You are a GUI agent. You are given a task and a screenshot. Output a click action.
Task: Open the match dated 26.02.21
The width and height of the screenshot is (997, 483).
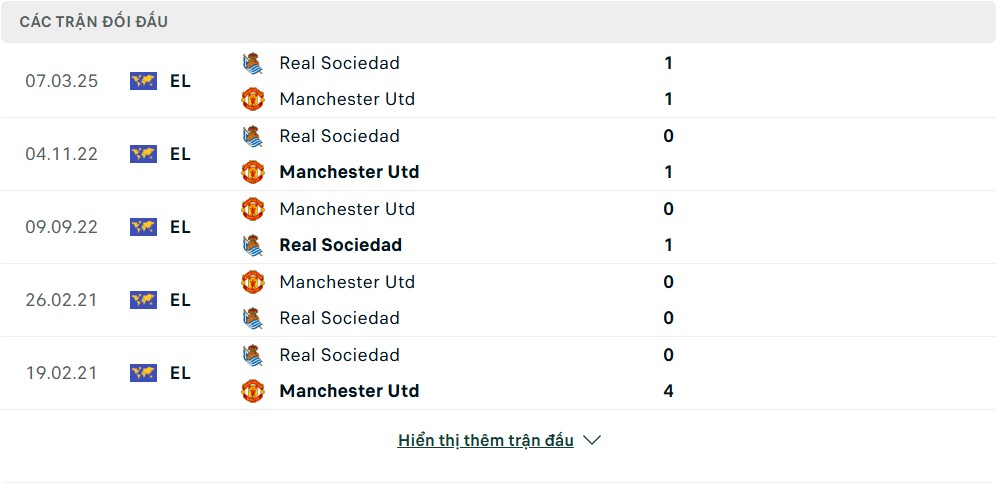[498, 300]
